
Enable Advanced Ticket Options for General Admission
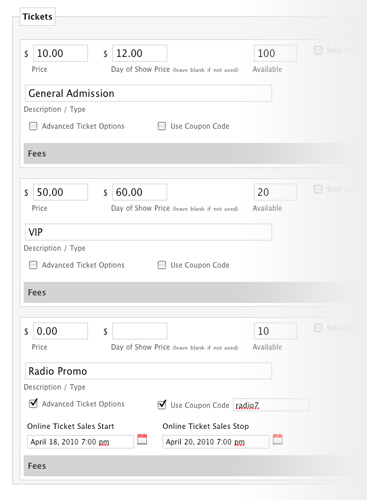(33, 126)
